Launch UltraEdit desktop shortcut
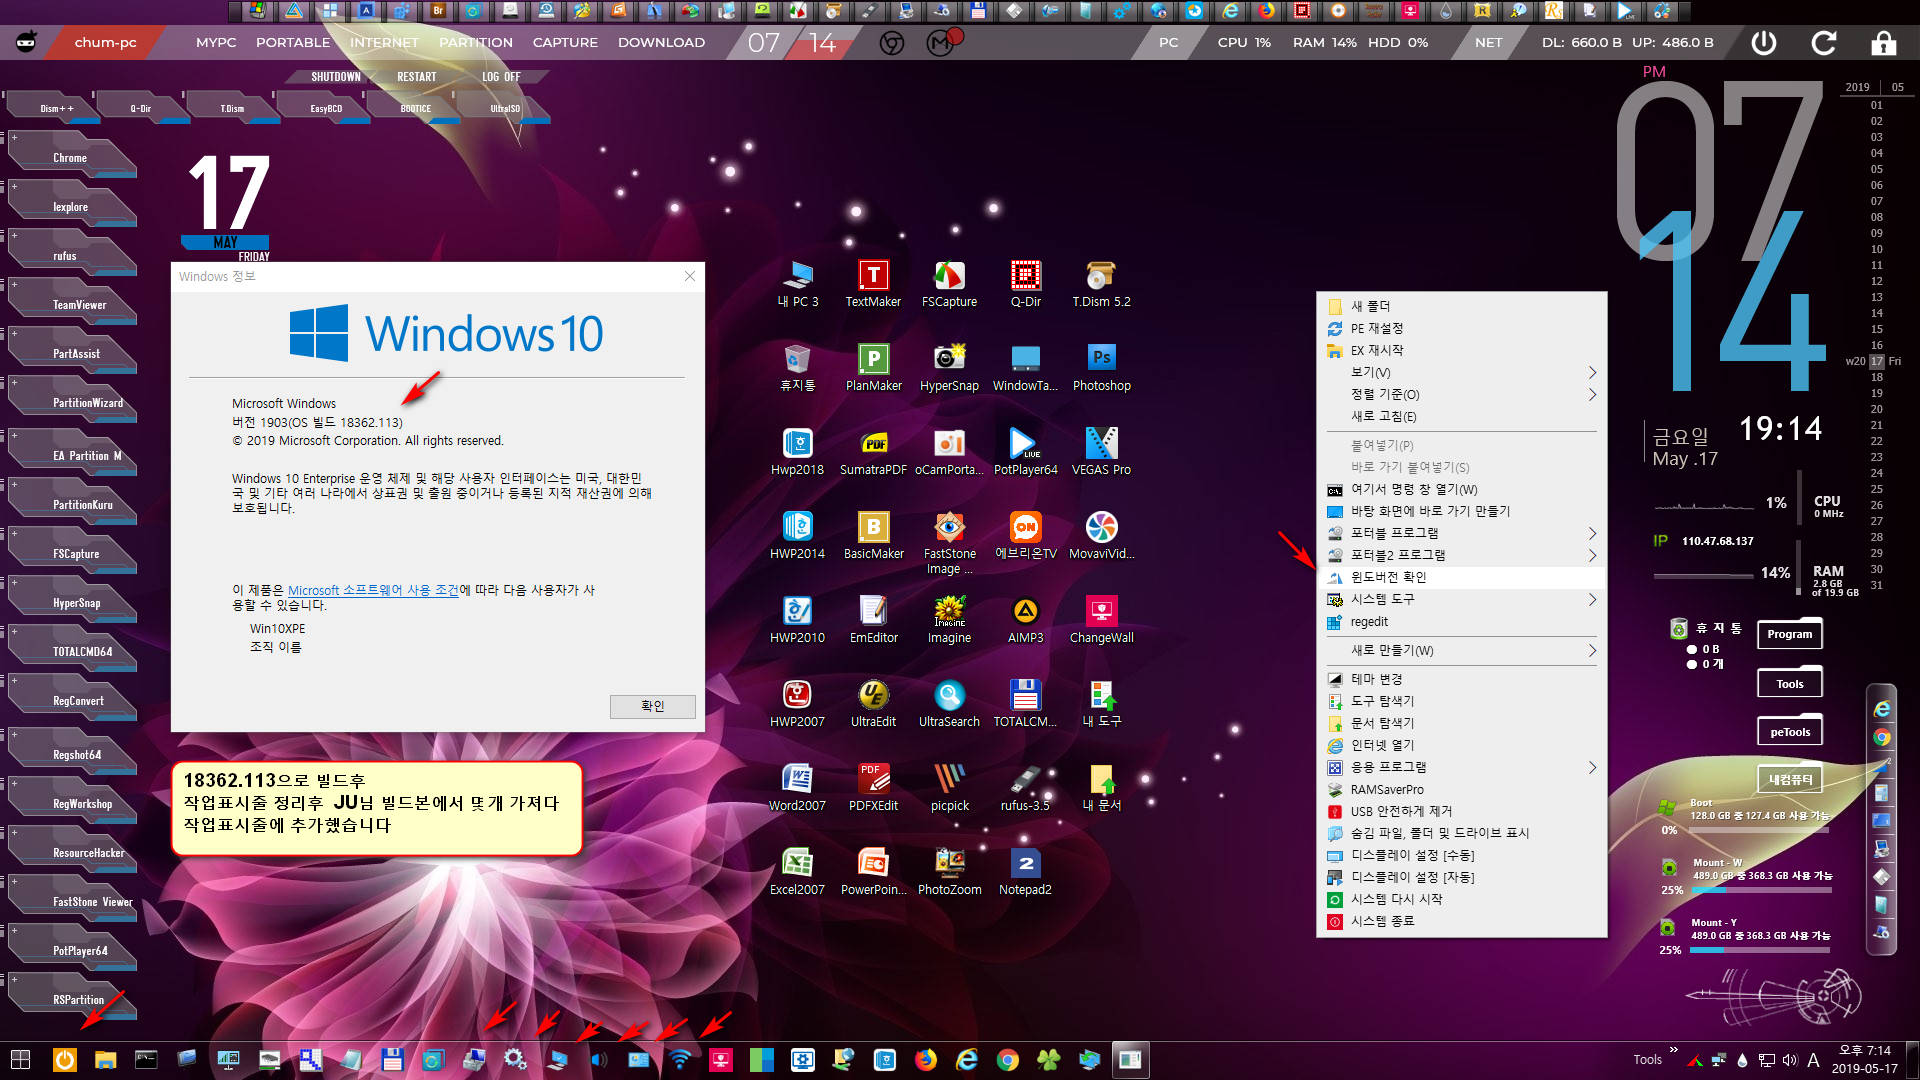This screenshot has width=1920, height=1080. pos(873,704)
